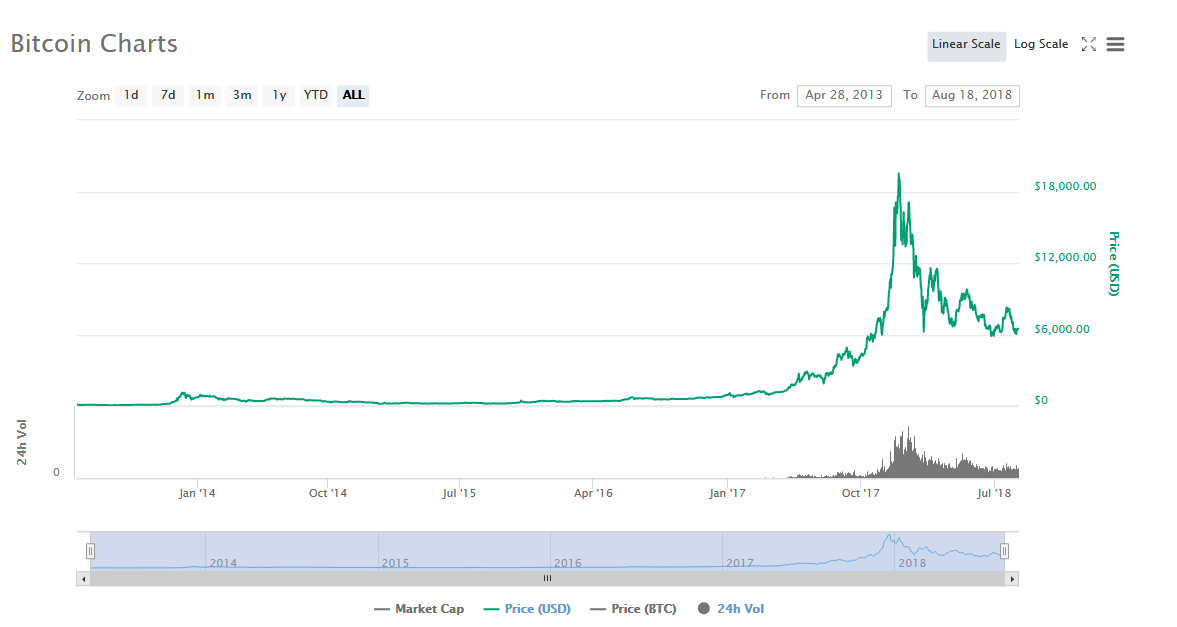Click the Jan '14 x-axis label
The image size is (1177, 627).
pos(197,493)
